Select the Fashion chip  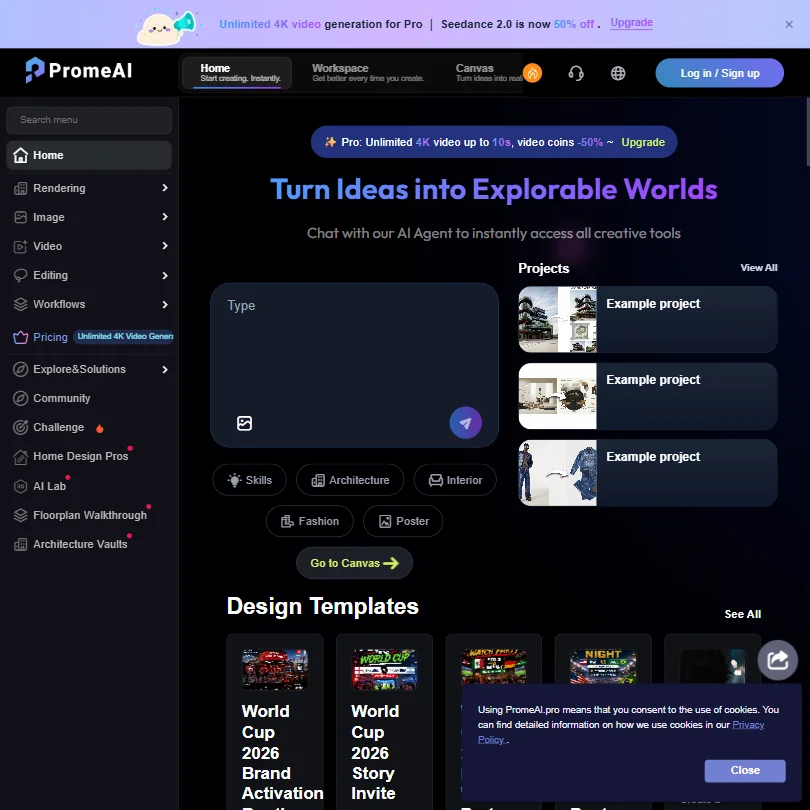click(x=310, y=521)
